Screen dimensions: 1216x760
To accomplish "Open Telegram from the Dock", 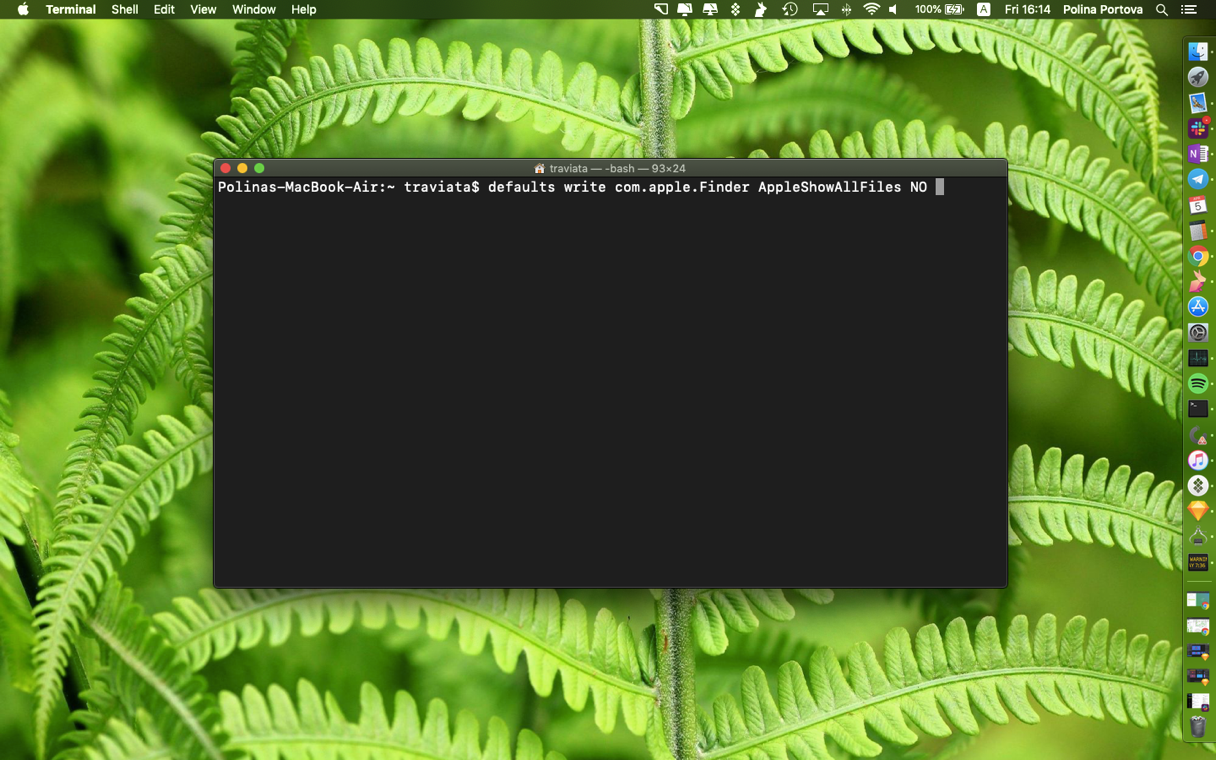I will (x=1198, y=179).
